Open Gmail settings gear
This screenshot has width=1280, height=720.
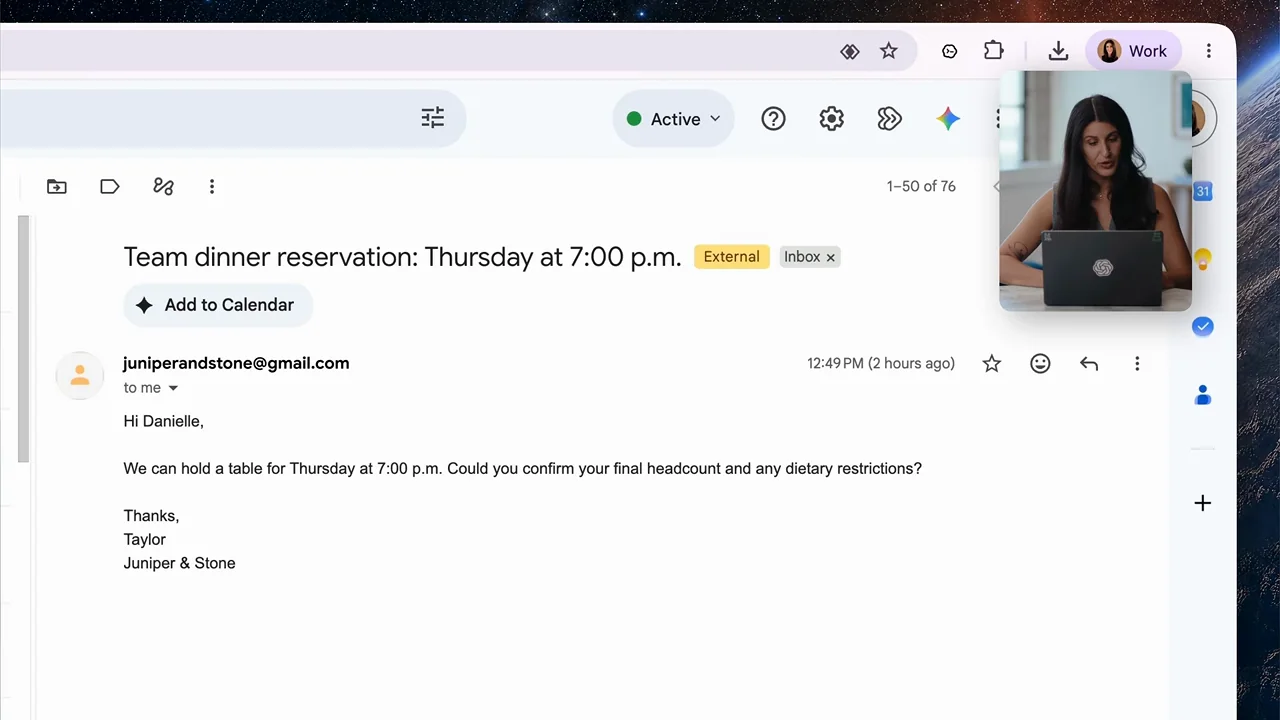click(831, 119)
